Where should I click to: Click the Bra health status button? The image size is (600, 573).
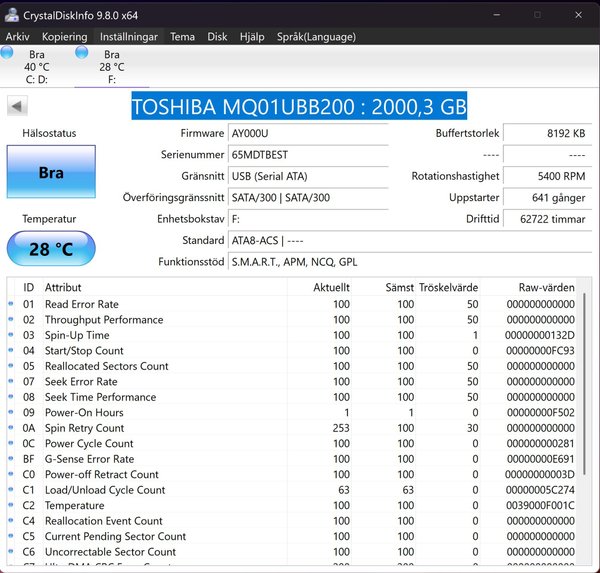click(x=51, y=172)
